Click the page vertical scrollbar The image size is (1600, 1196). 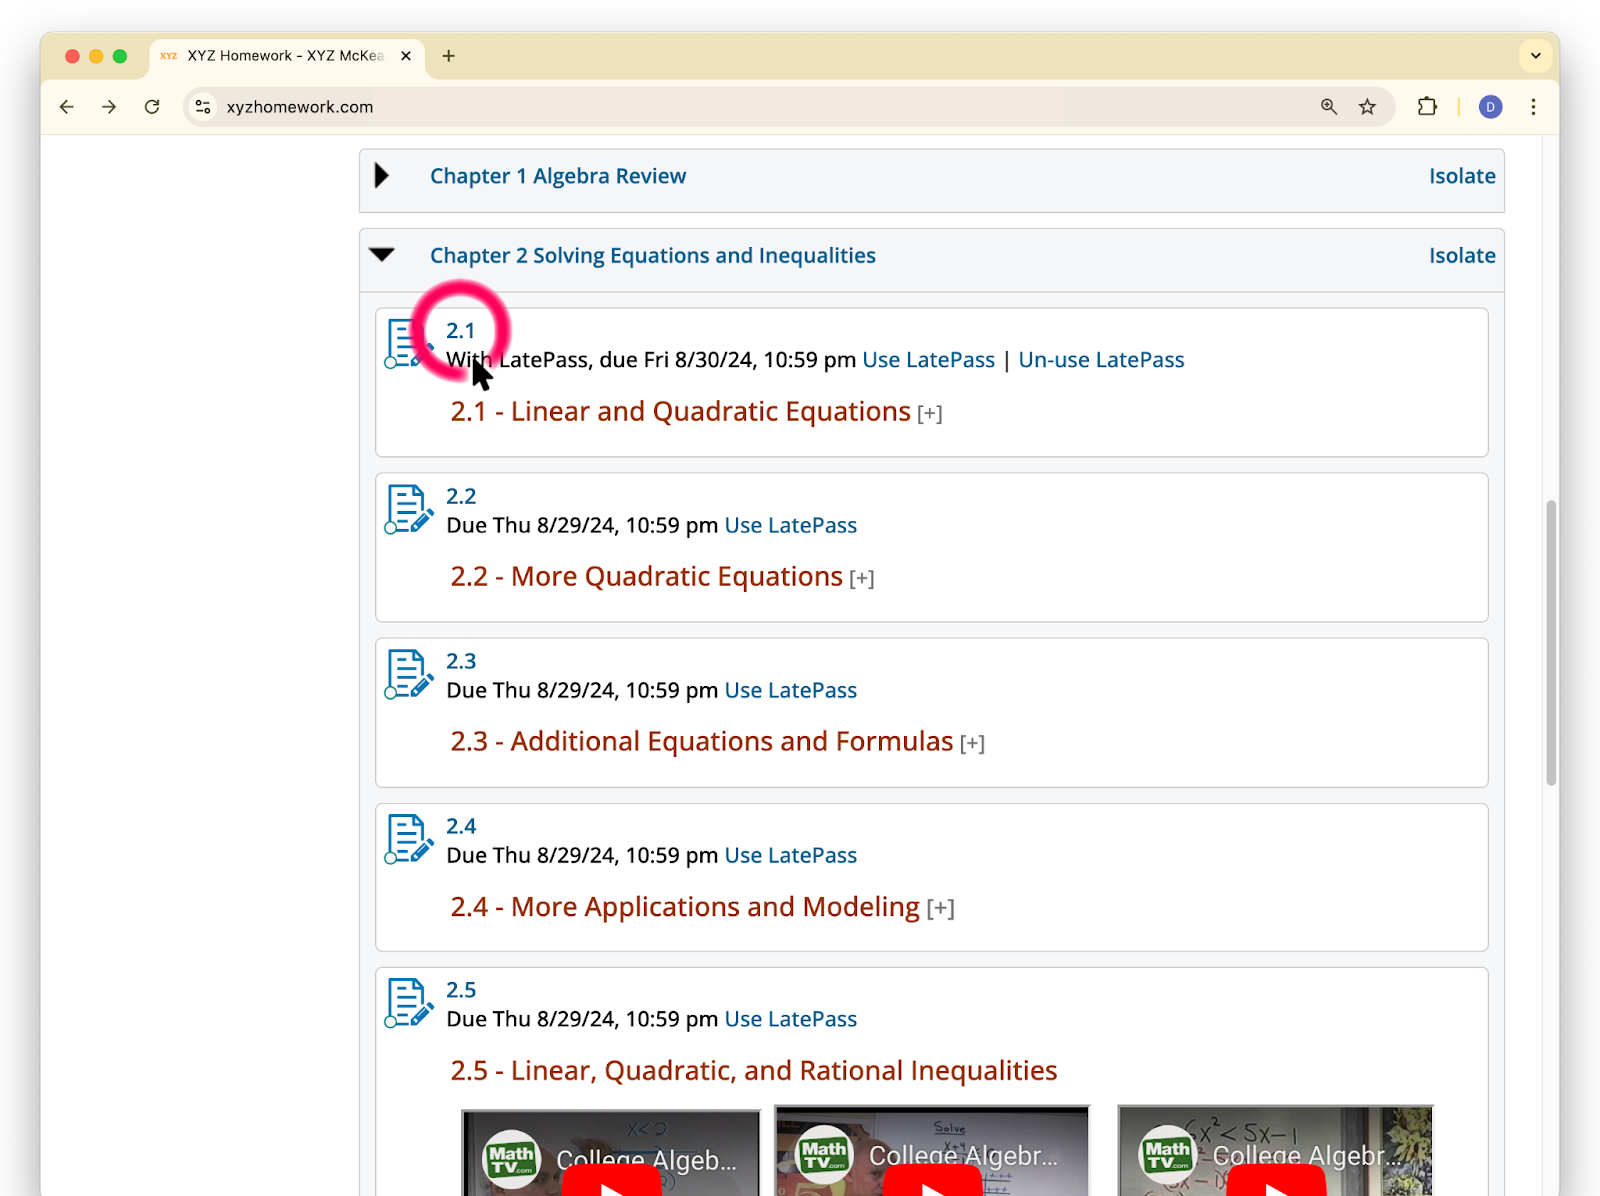click(1551, 642)
